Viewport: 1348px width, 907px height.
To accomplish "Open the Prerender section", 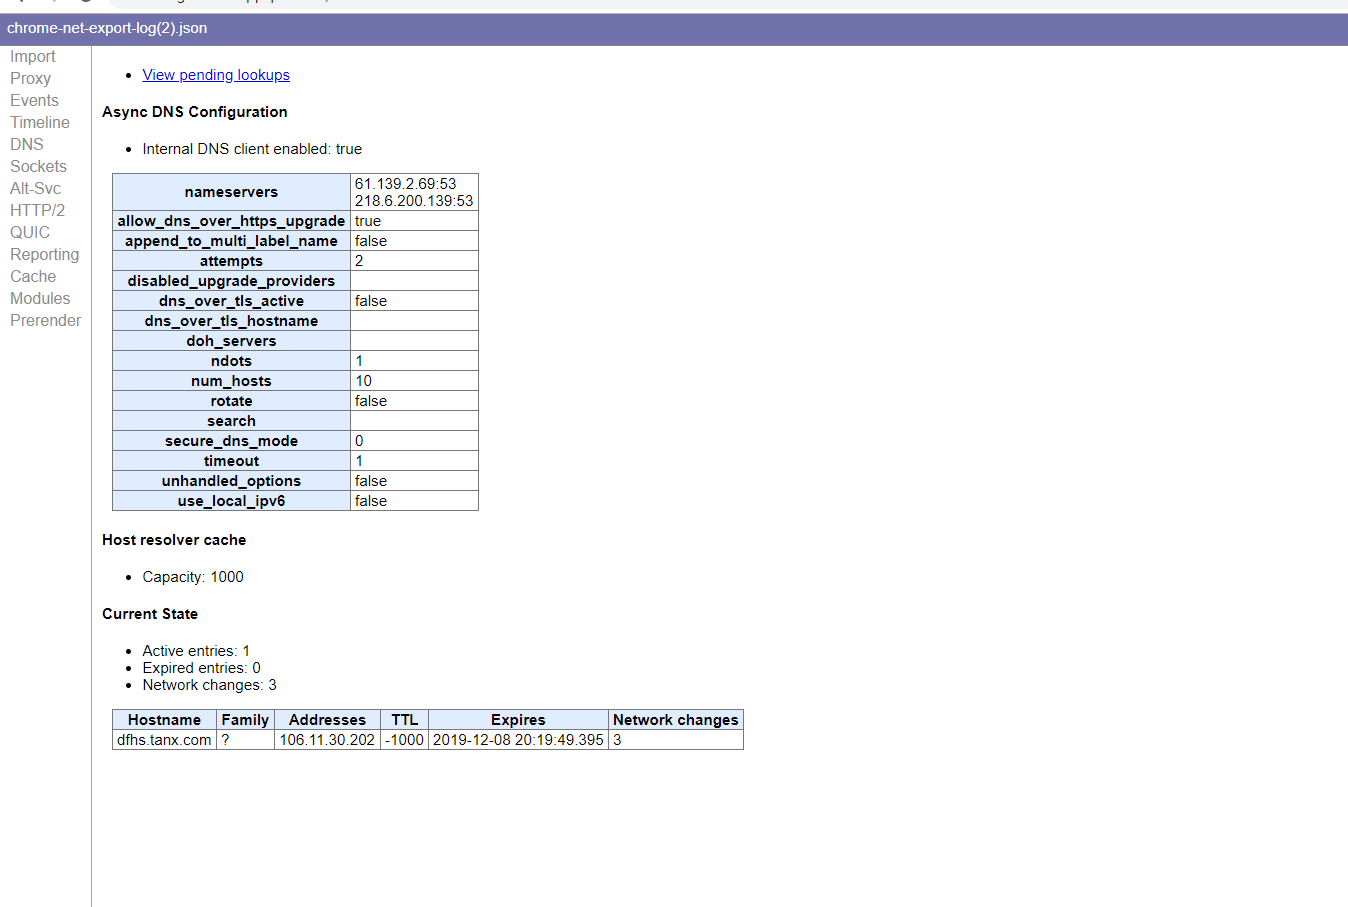I will (x=45, y=321).
